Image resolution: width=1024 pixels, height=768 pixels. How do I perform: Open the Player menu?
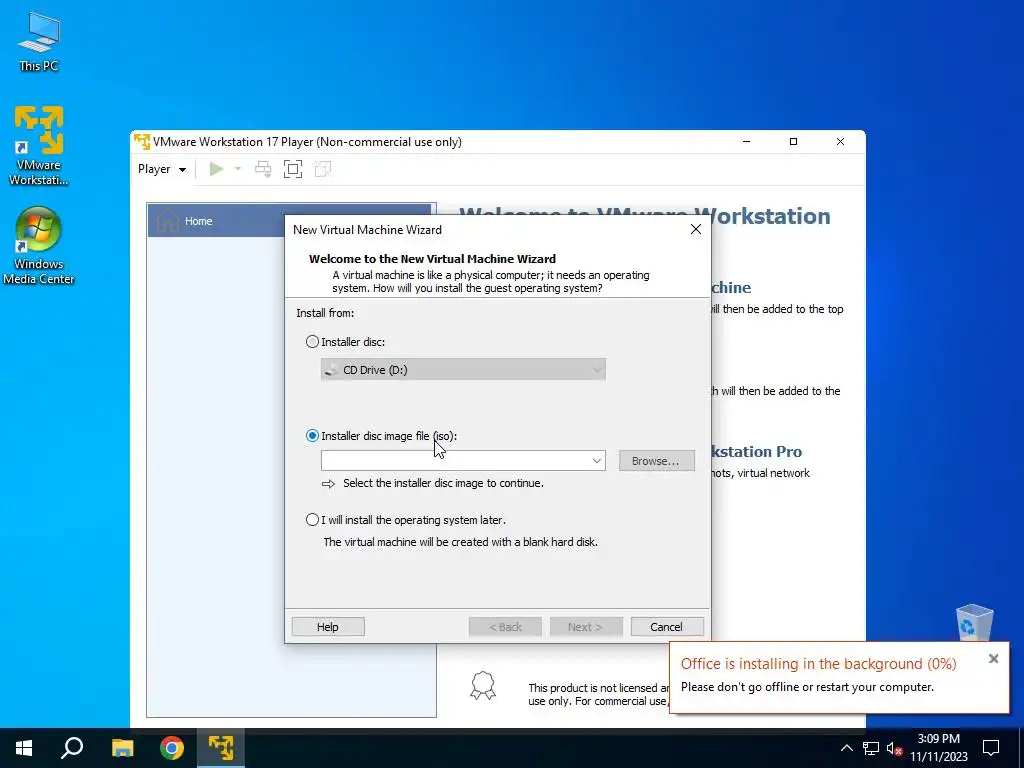(161, 169)
